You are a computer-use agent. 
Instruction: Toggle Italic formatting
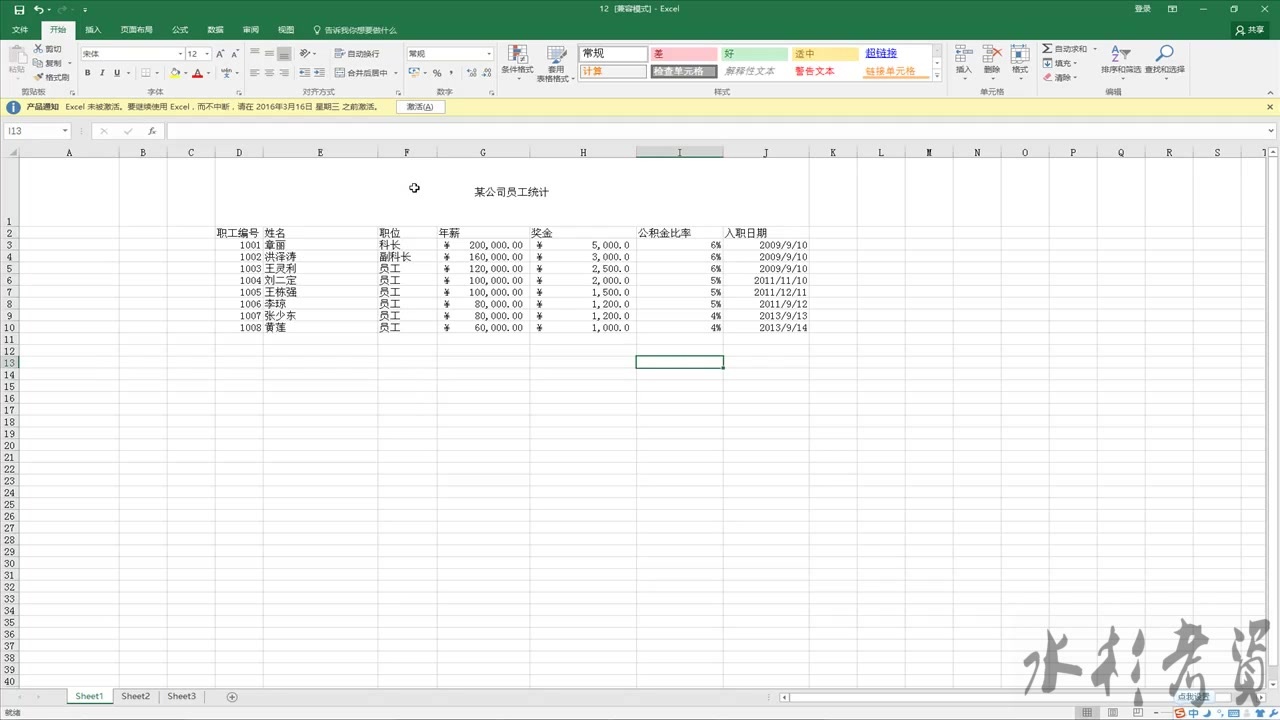point(102,73)
